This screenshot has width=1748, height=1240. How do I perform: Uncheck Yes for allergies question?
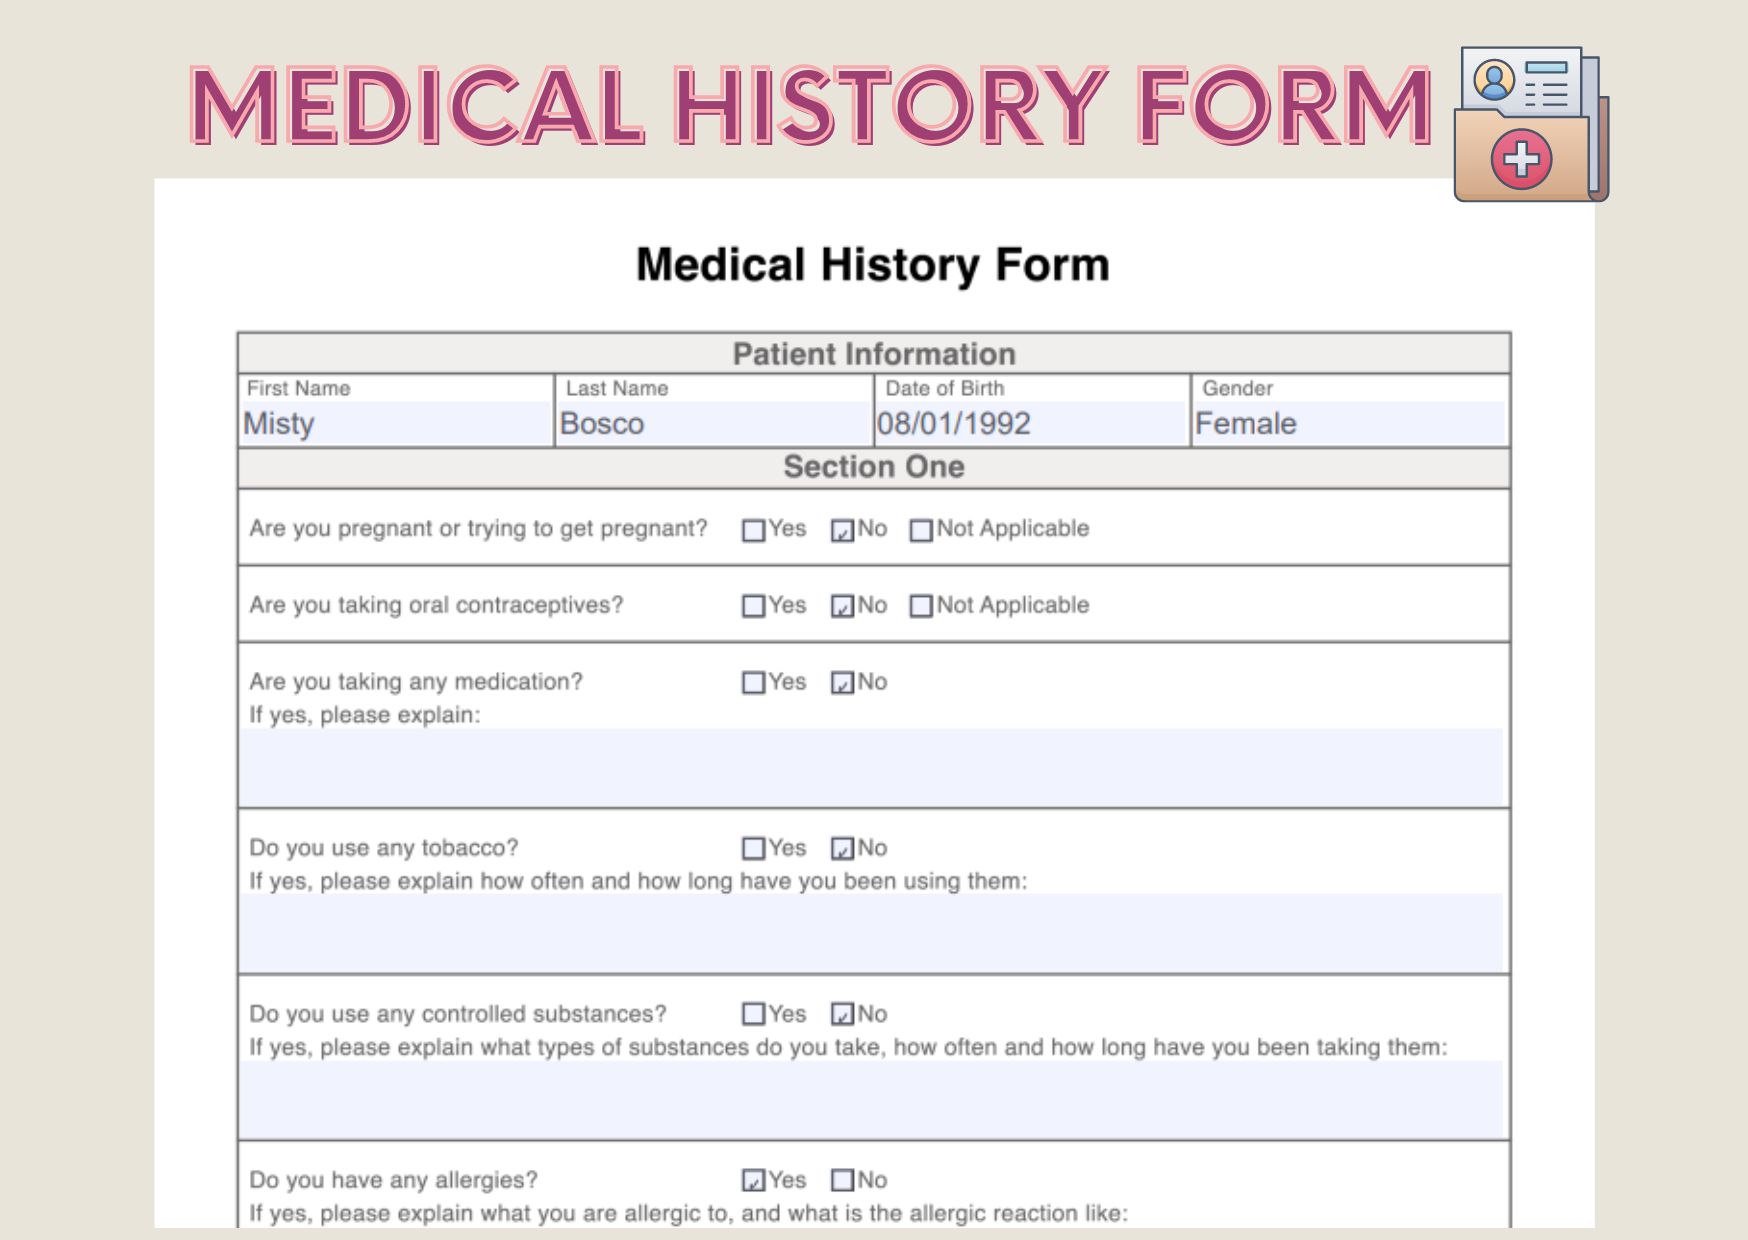click(753, 1181)
